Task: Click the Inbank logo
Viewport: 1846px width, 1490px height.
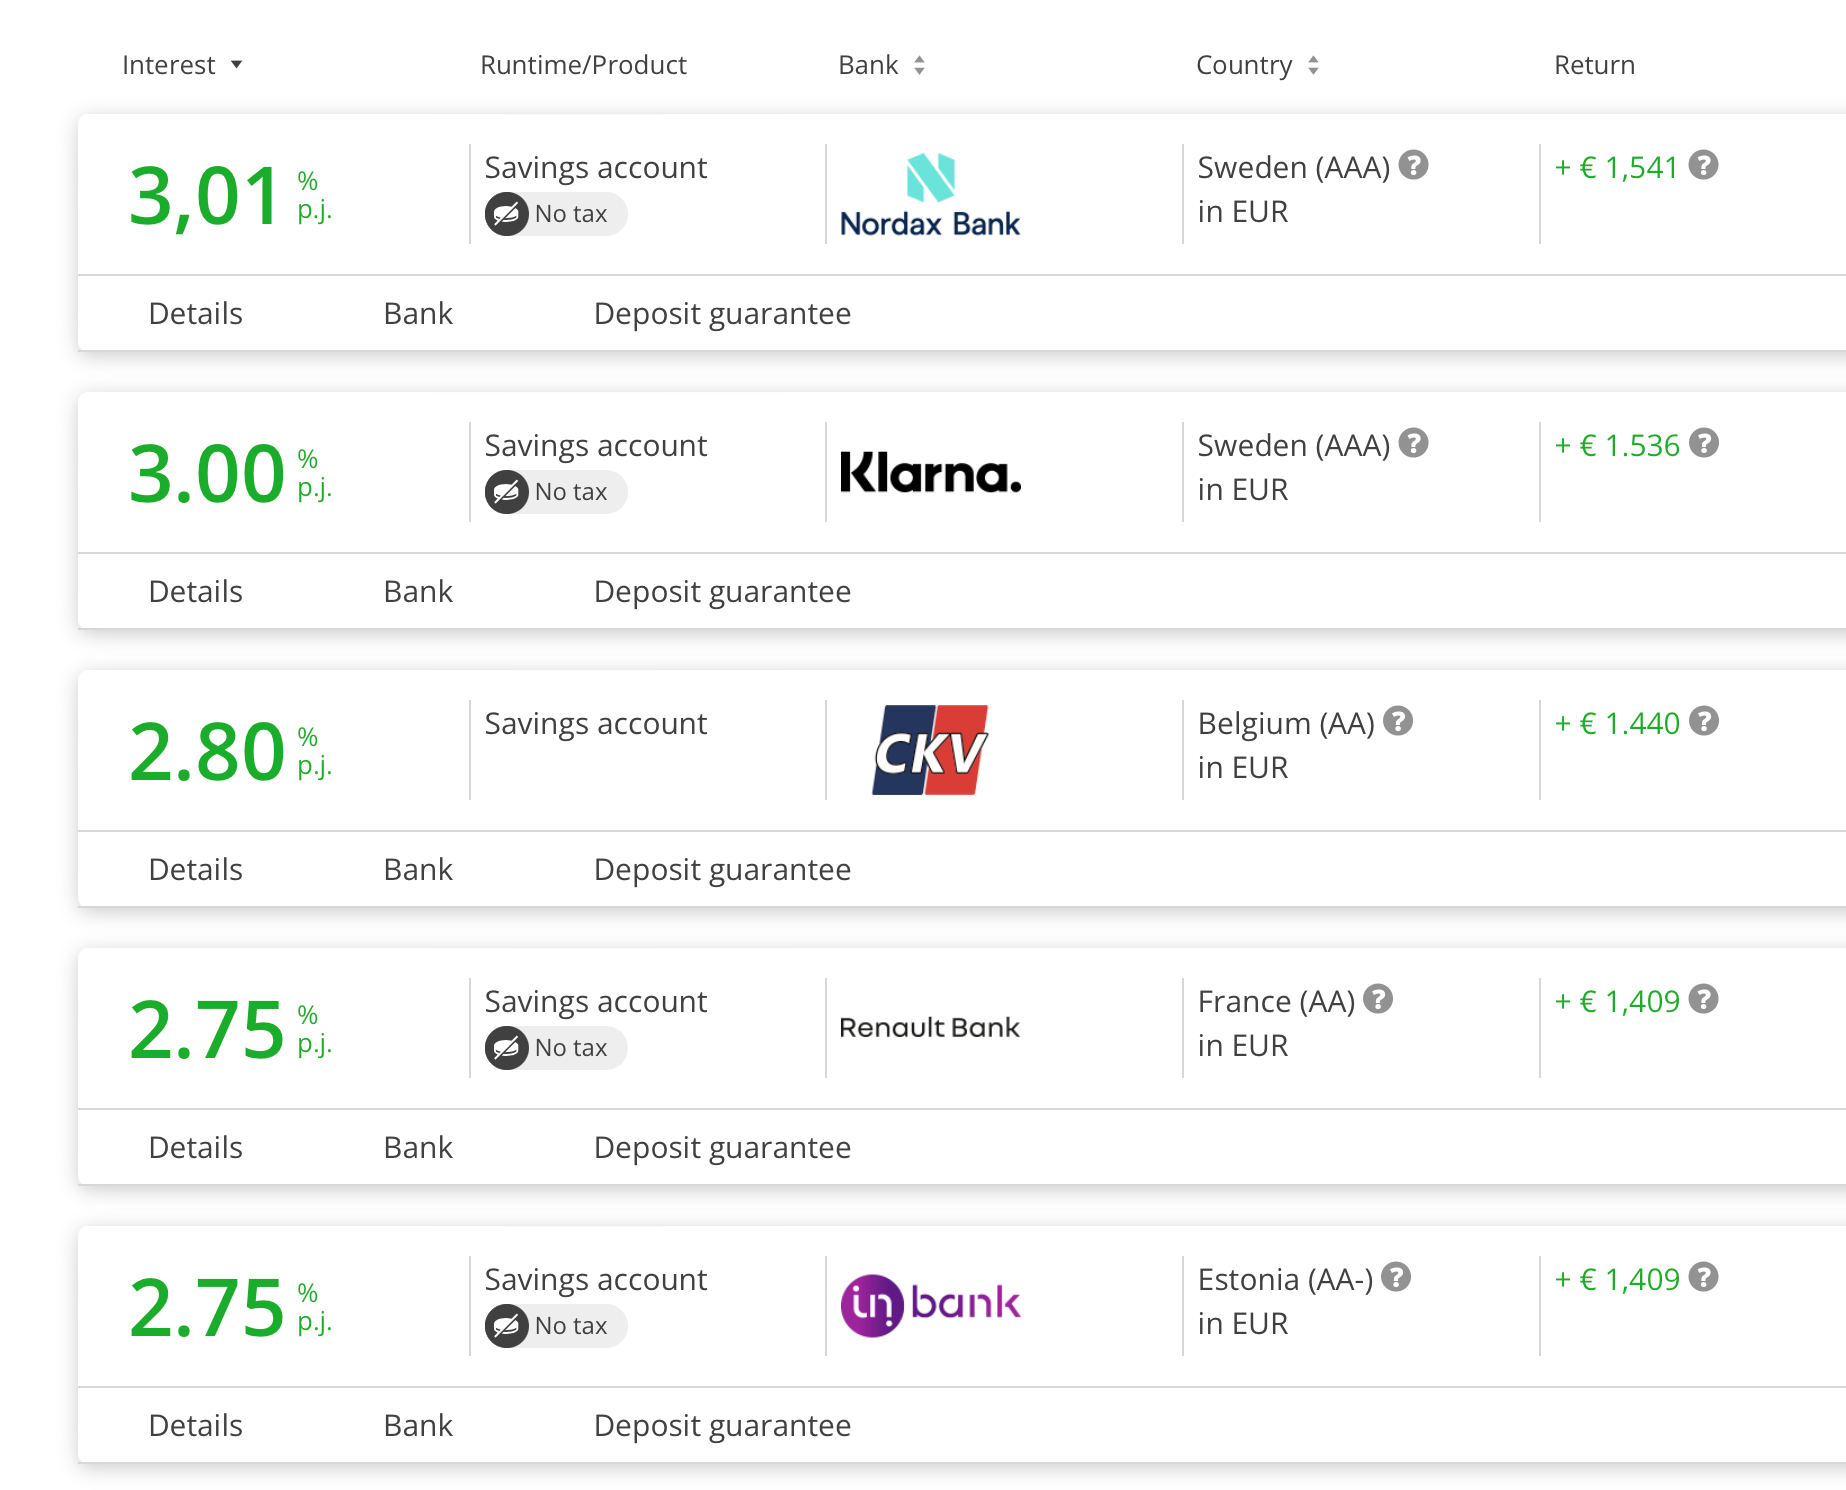Action: [930, 1305]
